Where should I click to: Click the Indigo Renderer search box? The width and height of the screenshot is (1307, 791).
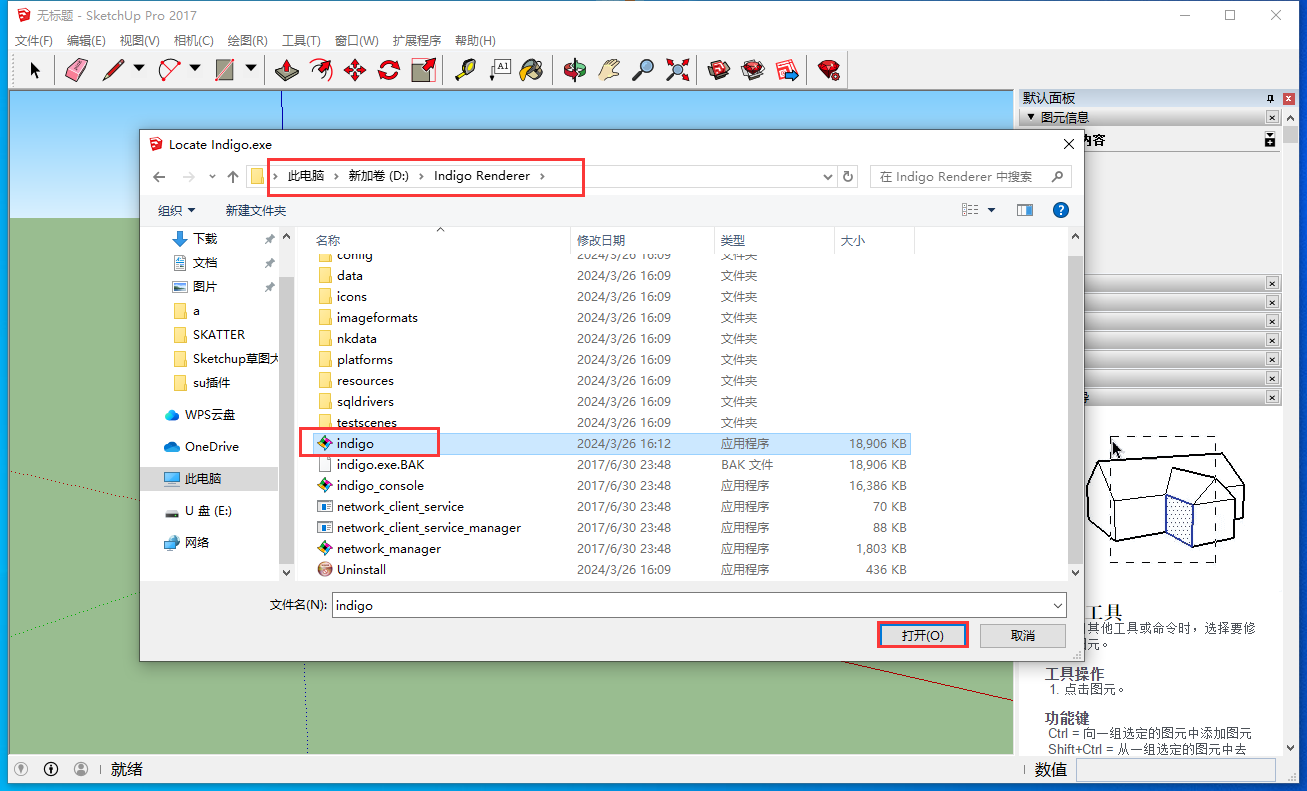971,177
